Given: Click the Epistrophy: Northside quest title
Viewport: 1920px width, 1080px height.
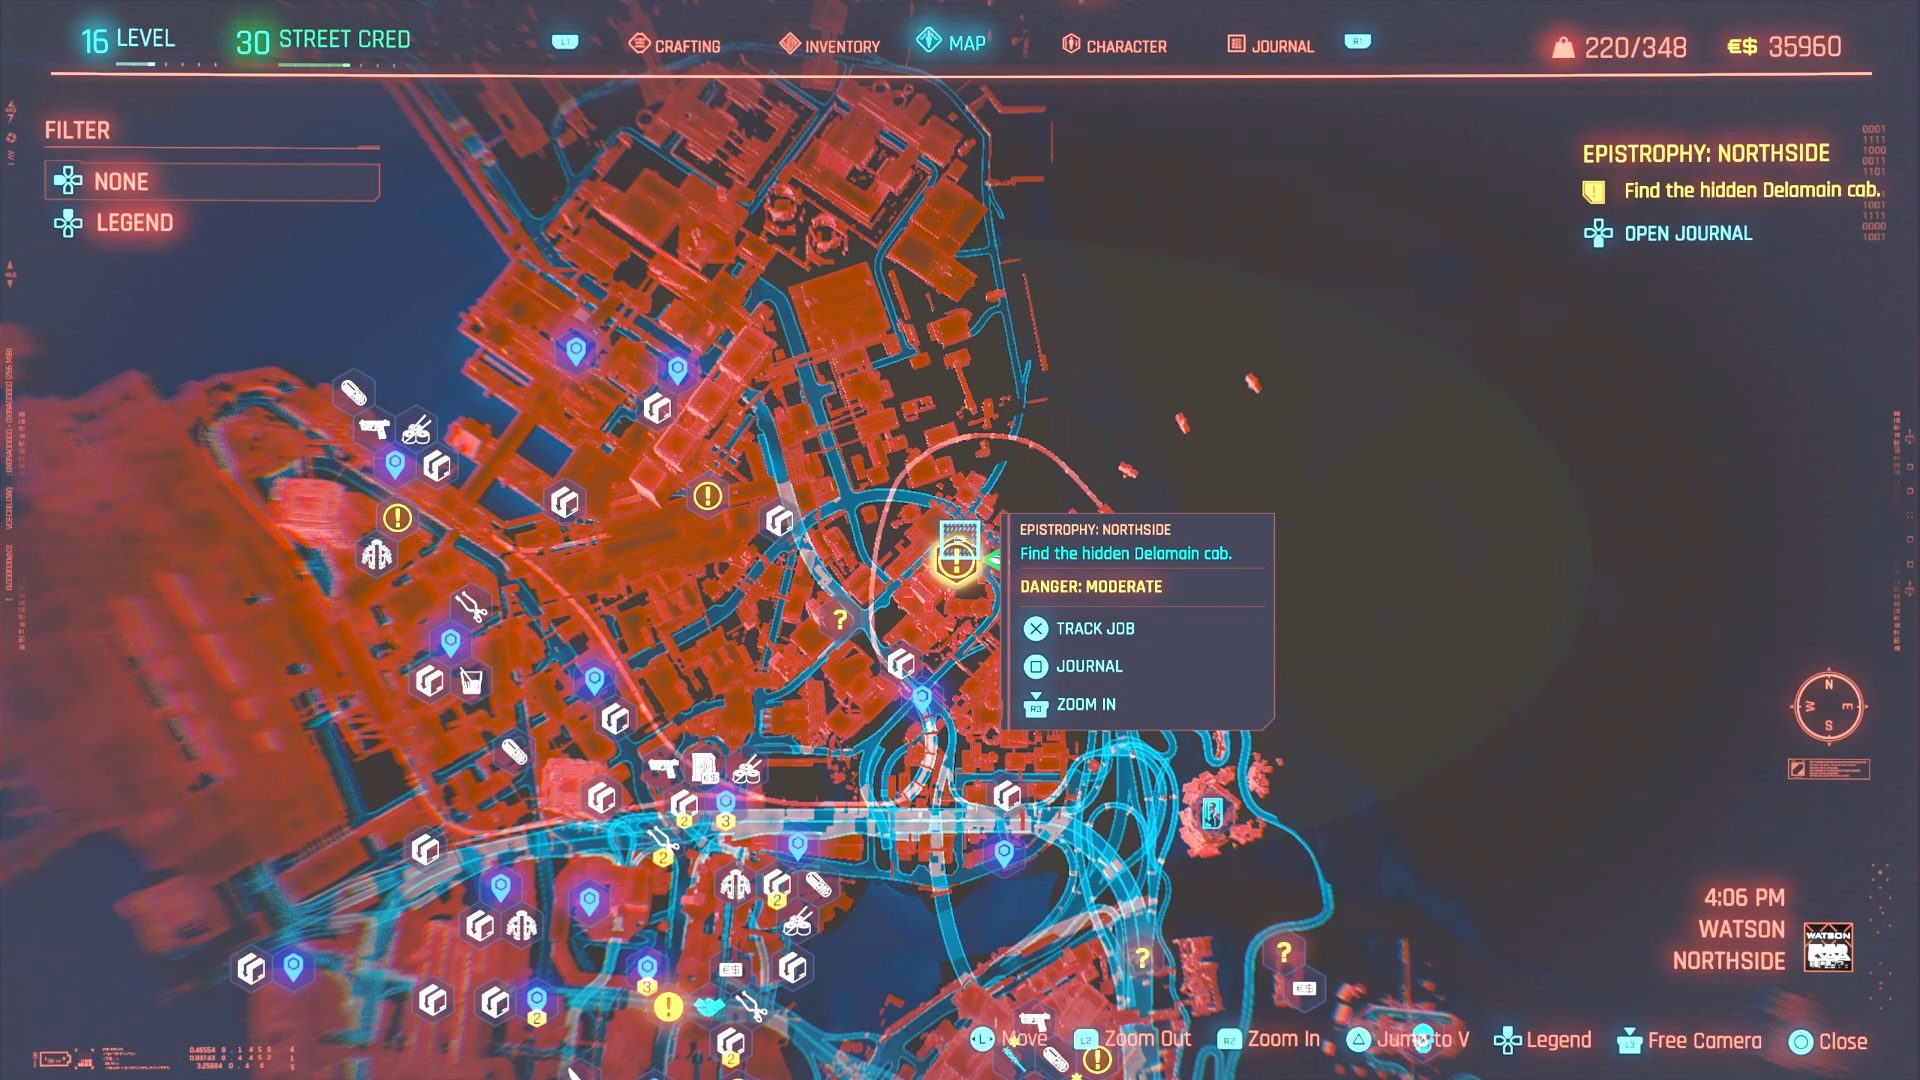Looking at the screenshot, I should [1705, 153].
